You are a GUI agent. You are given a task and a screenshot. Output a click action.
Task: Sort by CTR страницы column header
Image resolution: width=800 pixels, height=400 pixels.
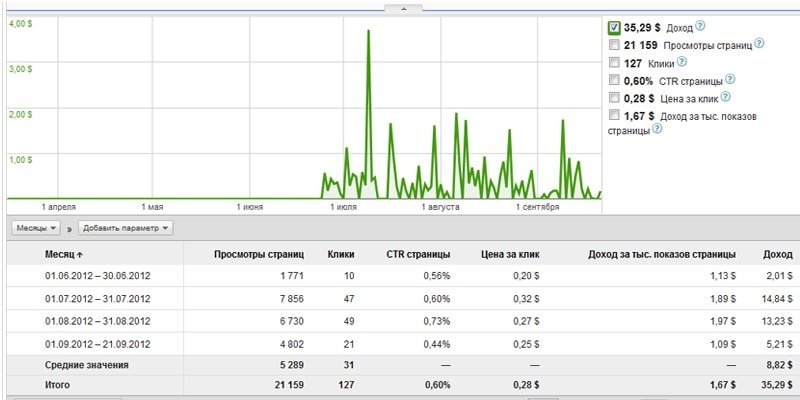pos(418,254)
